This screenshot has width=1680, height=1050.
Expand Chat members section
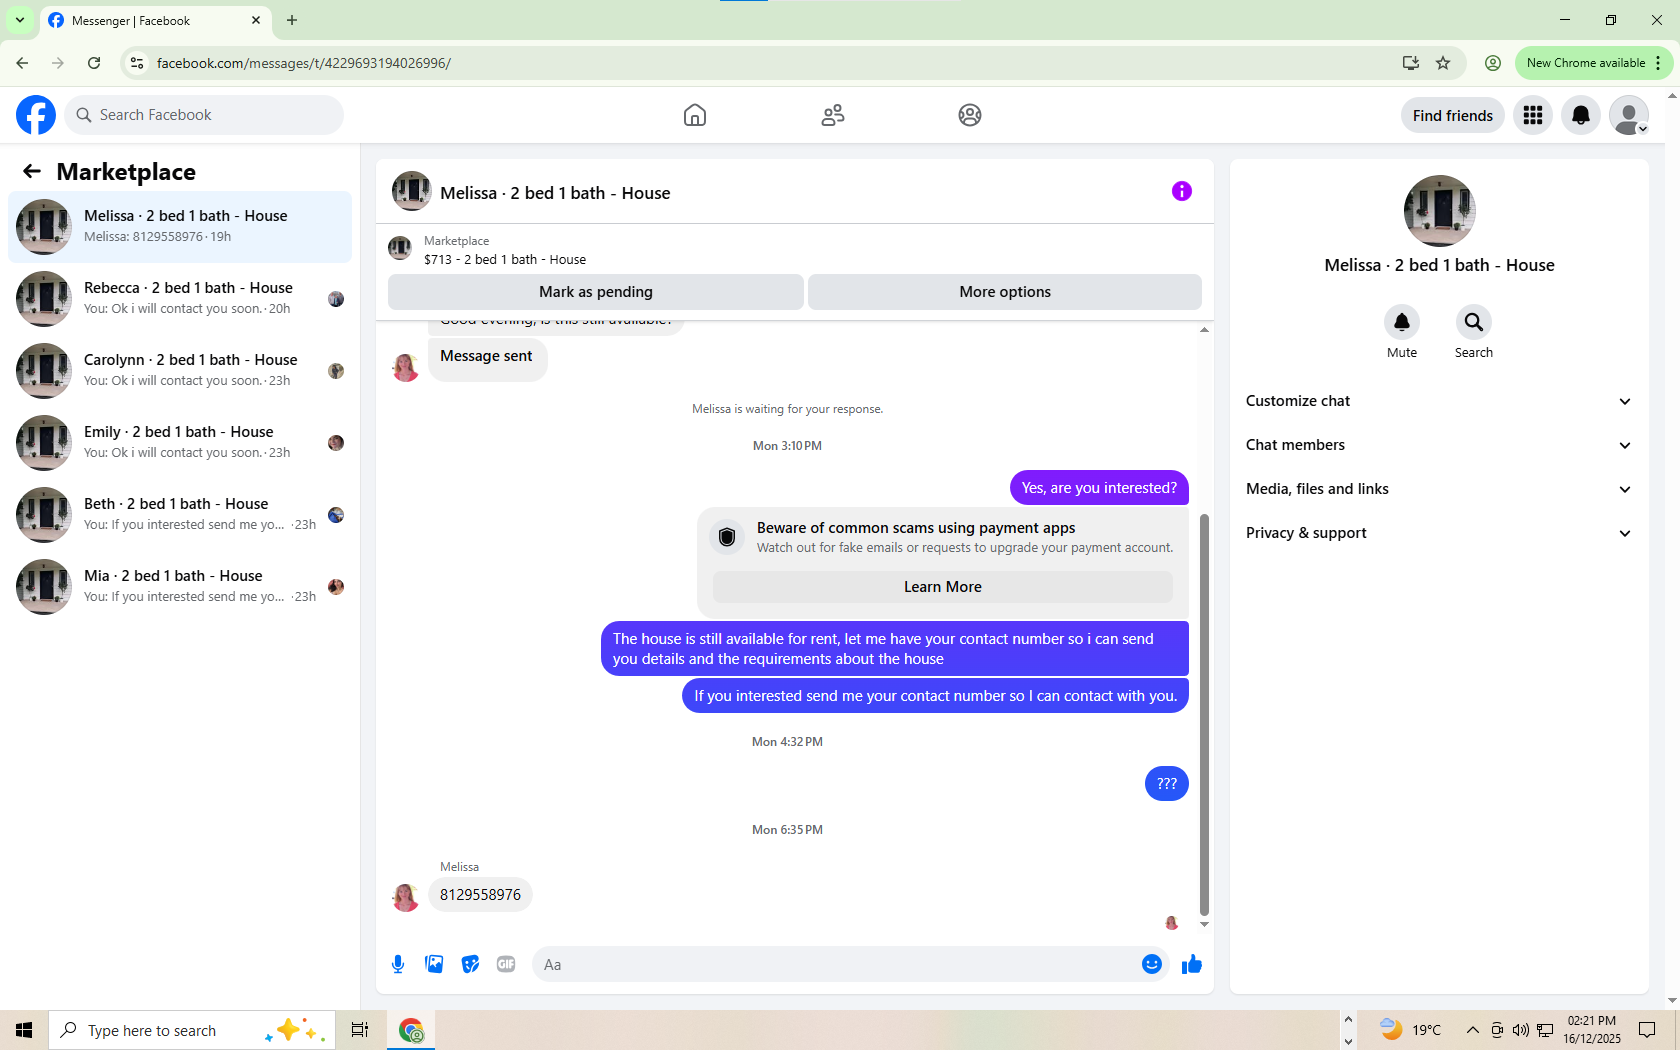pos(1439,445)
